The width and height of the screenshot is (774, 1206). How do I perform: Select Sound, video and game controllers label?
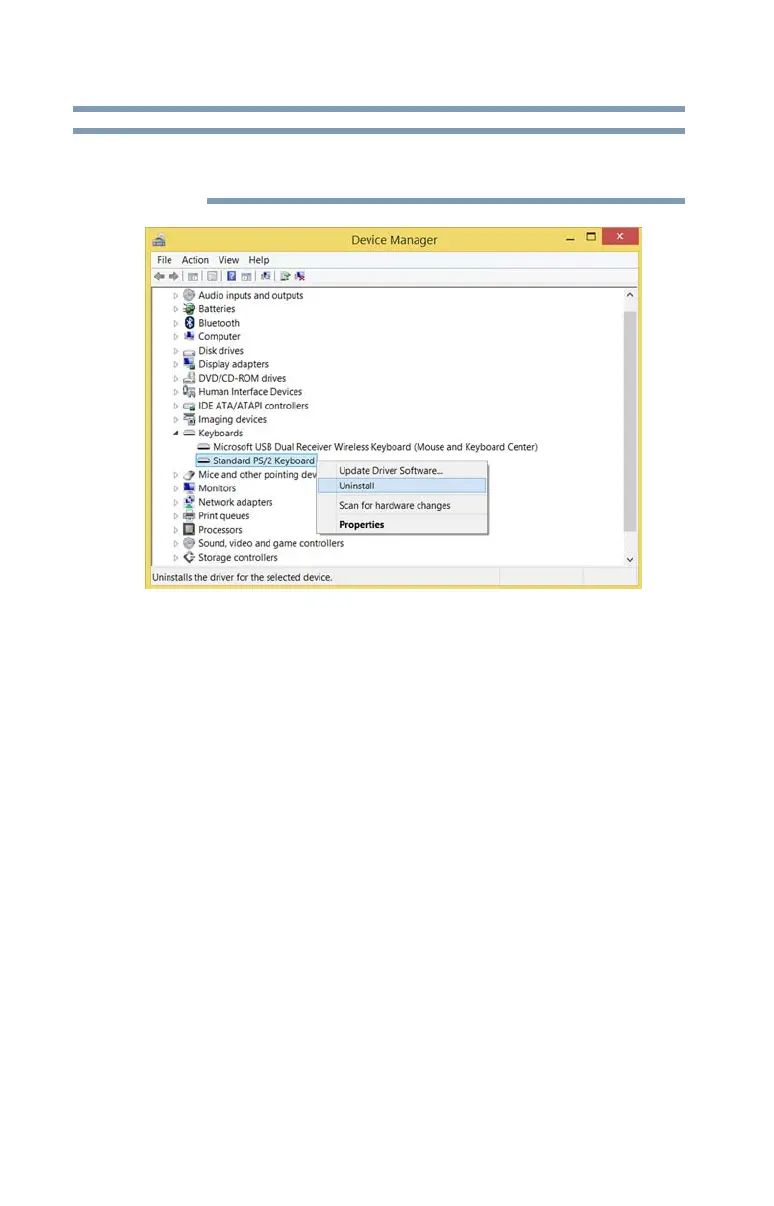pos(271,544)
